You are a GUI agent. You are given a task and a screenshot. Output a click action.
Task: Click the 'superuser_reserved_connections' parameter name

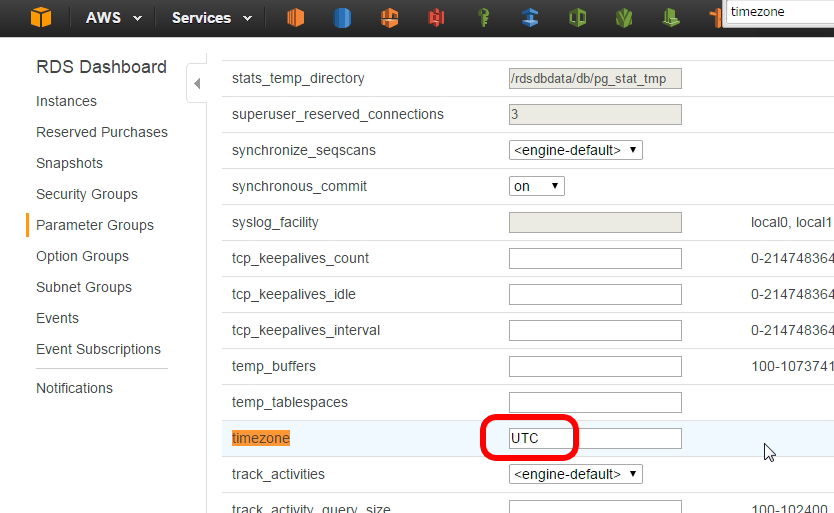[338, 114]
